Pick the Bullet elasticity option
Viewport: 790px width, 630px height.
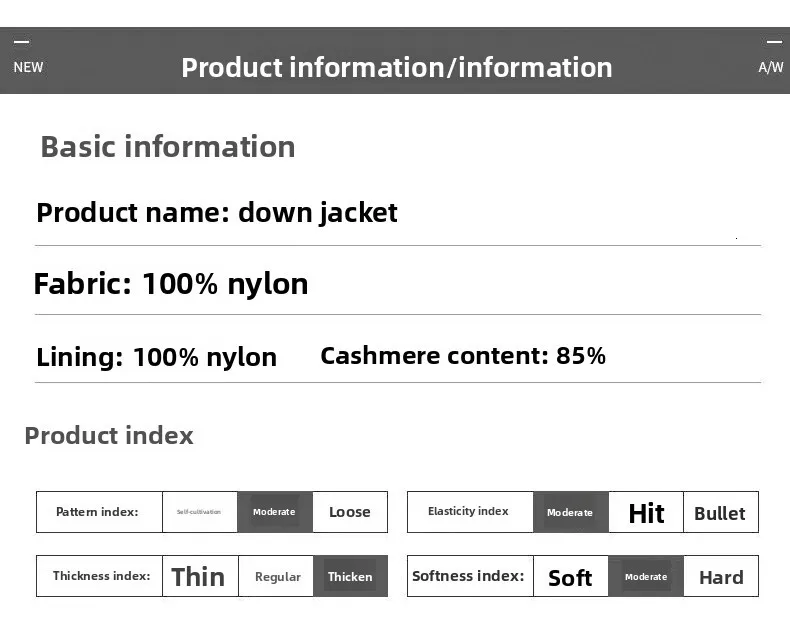(720, 513)
